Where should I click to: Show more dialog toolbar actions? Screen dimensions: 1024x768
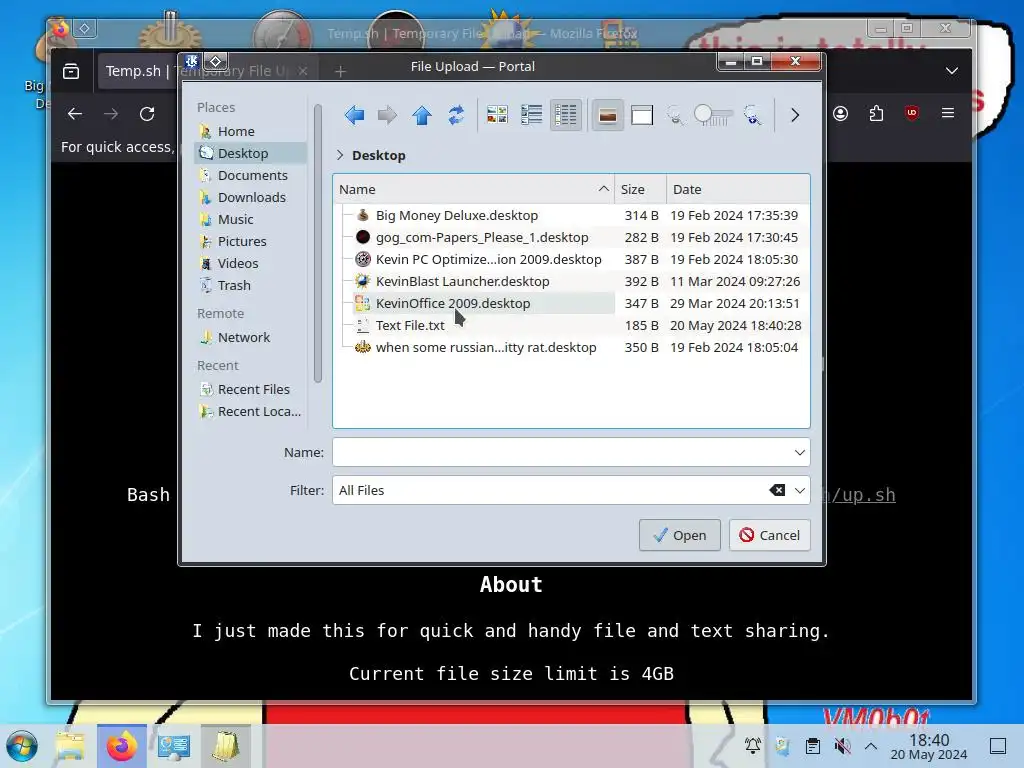795,116
